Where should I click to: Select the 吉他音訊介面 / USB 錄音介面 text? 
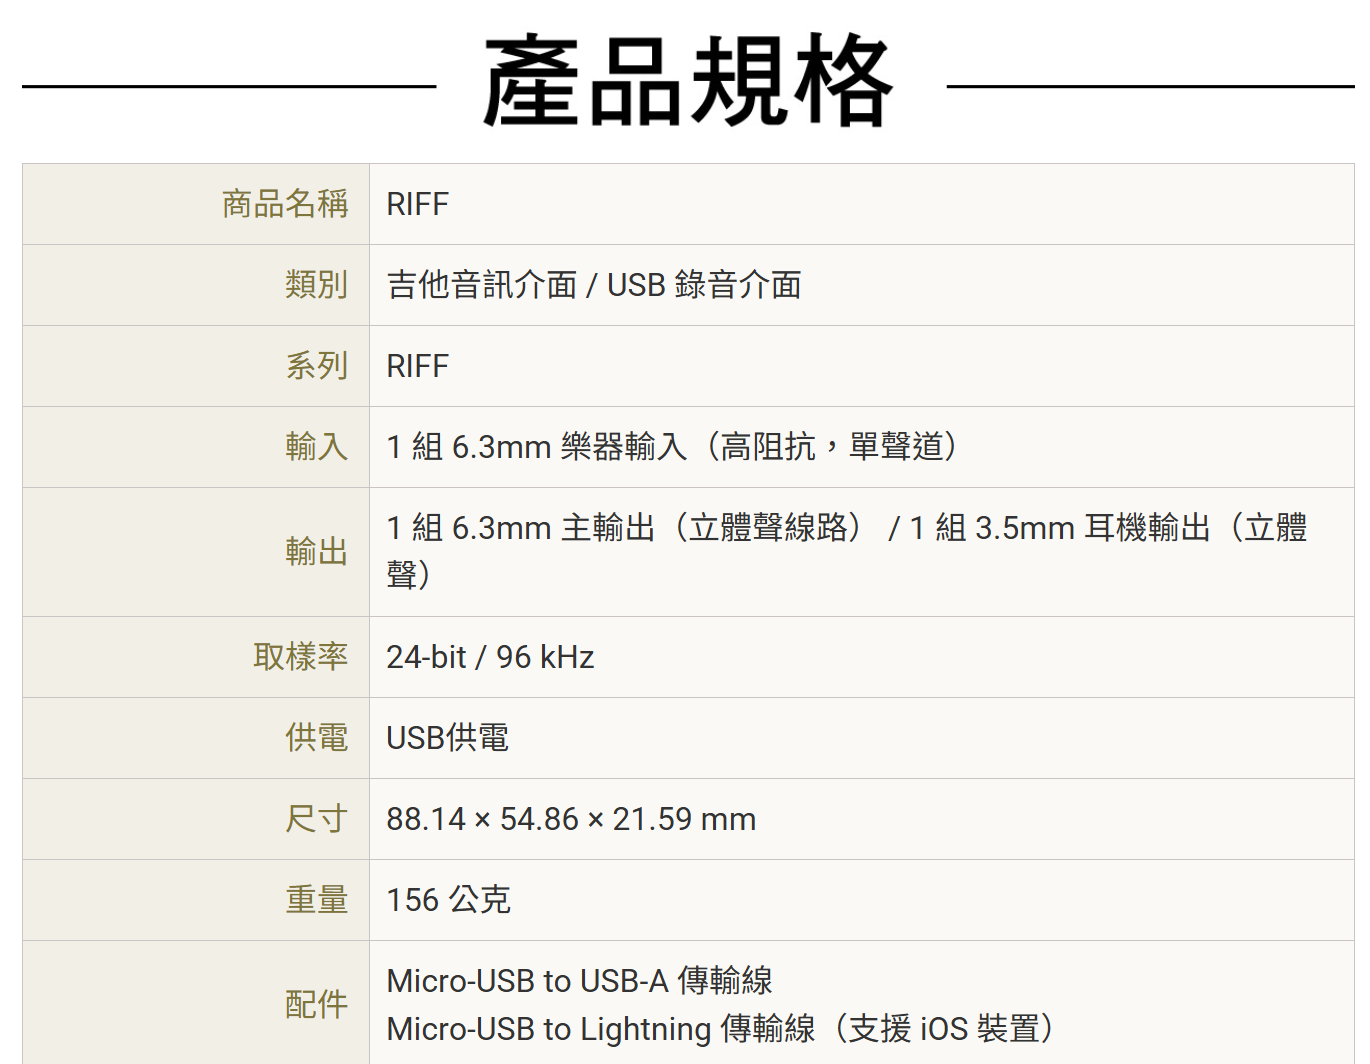[594, 285]
